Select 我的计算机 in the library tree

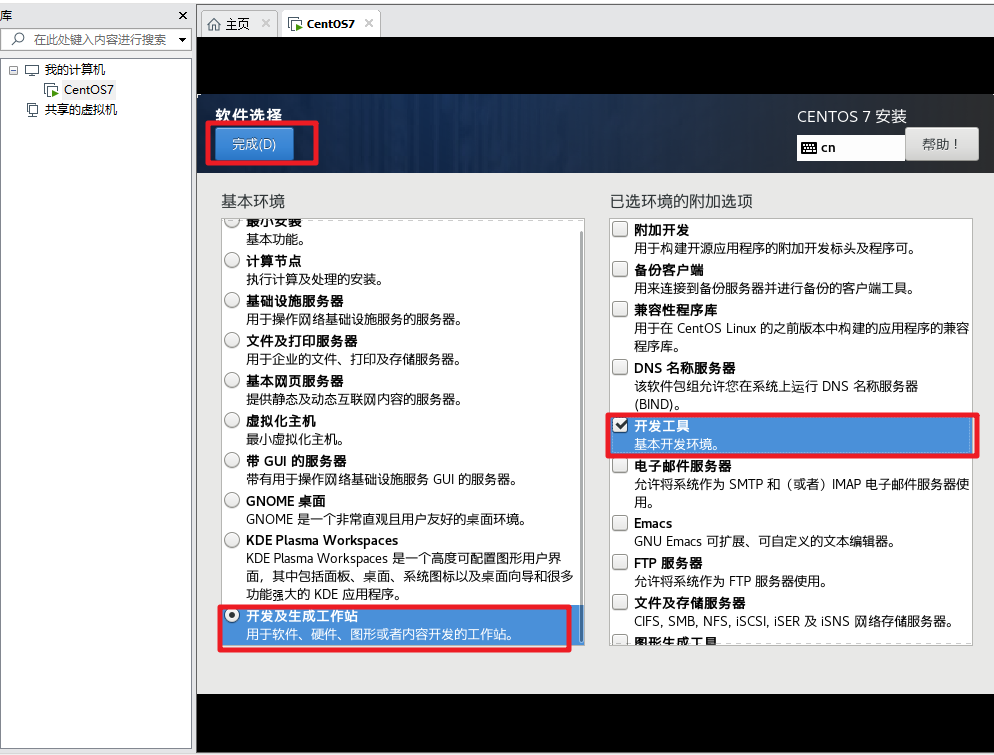[x=75, y=70]
